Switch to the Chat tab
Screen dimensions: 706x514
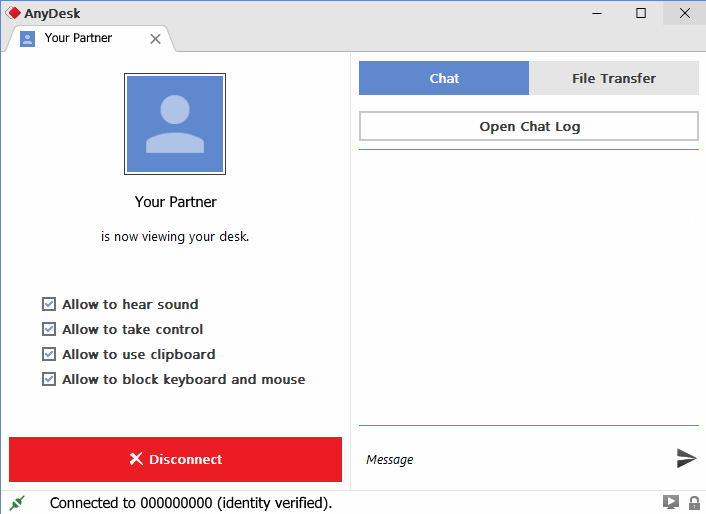(444, 78)
